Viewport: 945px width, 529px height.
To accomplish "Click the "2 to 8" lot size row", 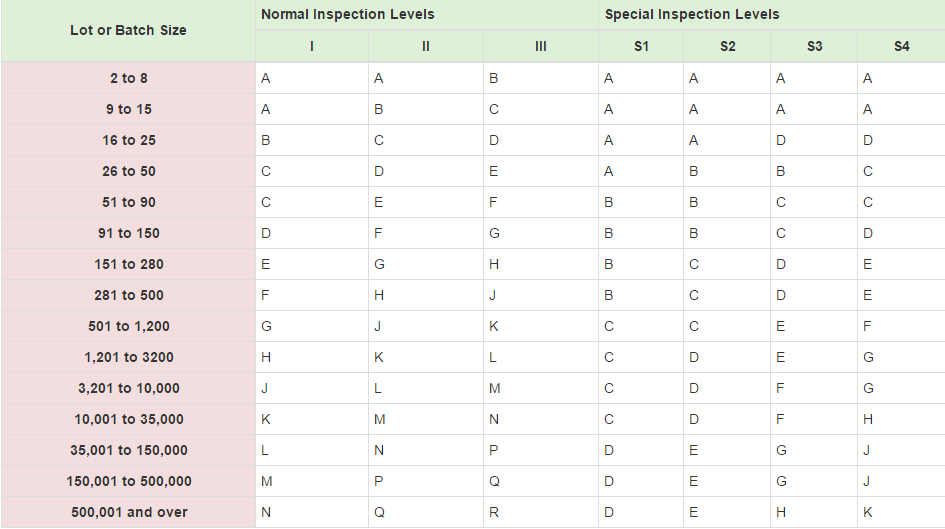I will pyautogui.click(x=128, y=78).
